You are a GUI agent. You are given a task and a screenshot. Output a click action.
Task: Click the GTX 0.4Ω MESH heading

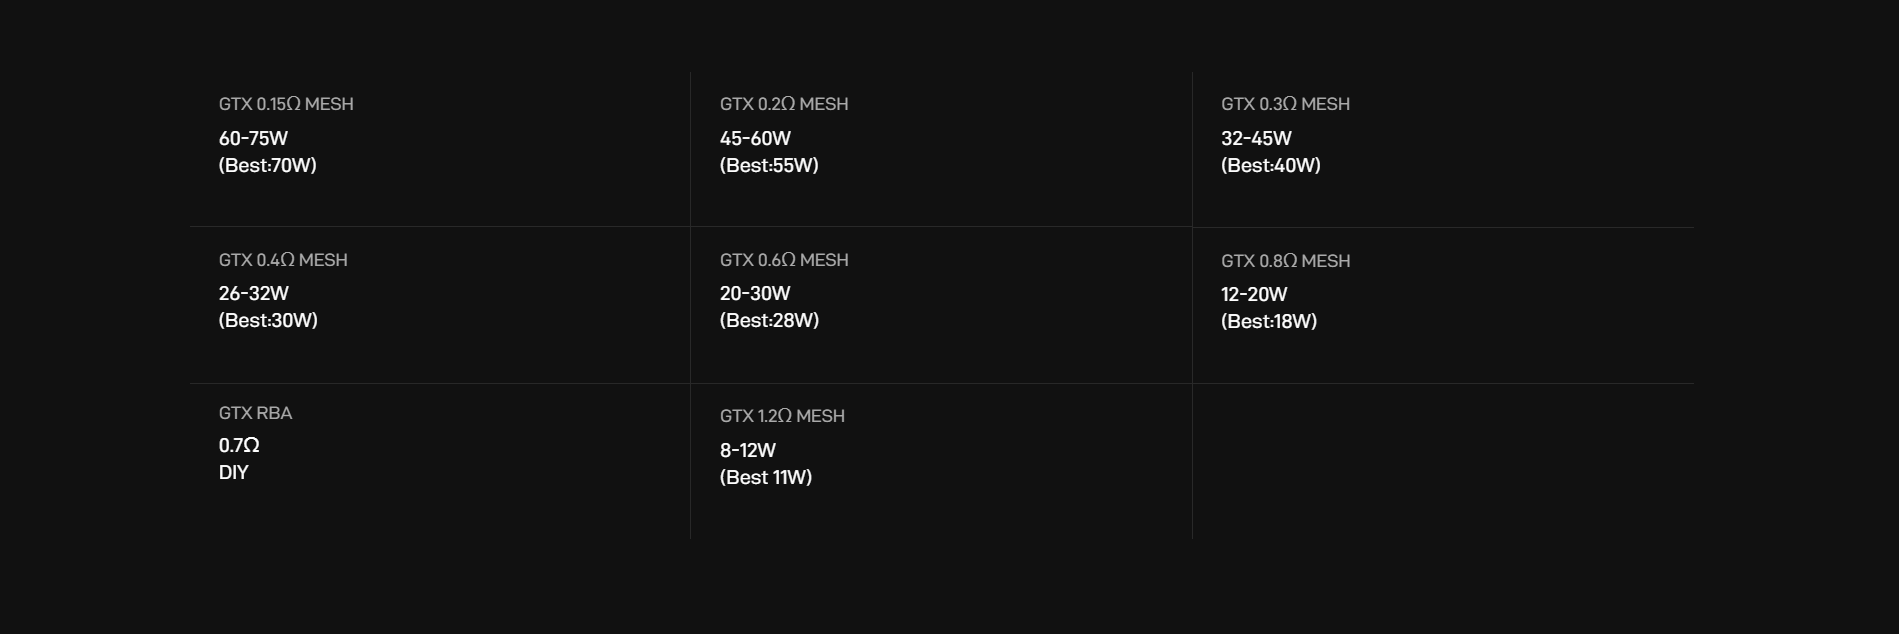[x=283, y=260]
